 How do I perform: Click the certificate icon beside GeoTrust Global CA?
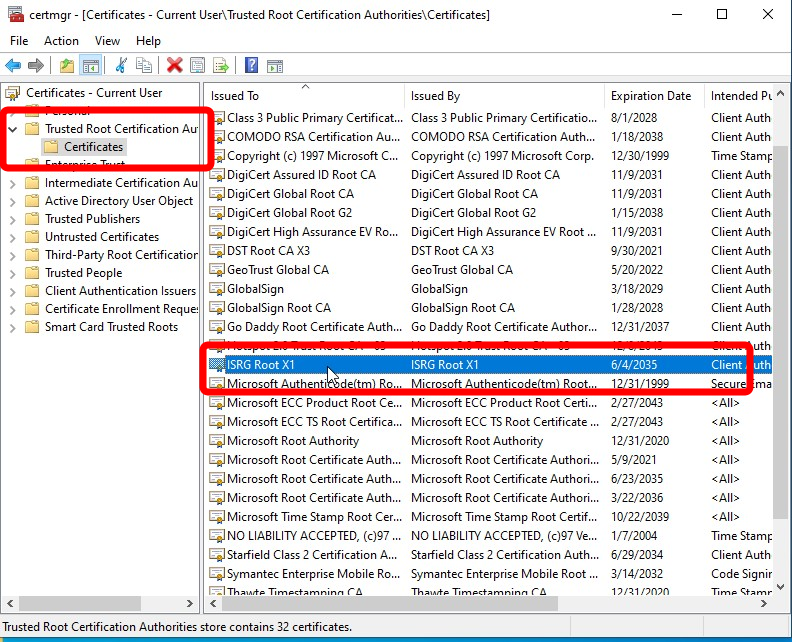217,270
